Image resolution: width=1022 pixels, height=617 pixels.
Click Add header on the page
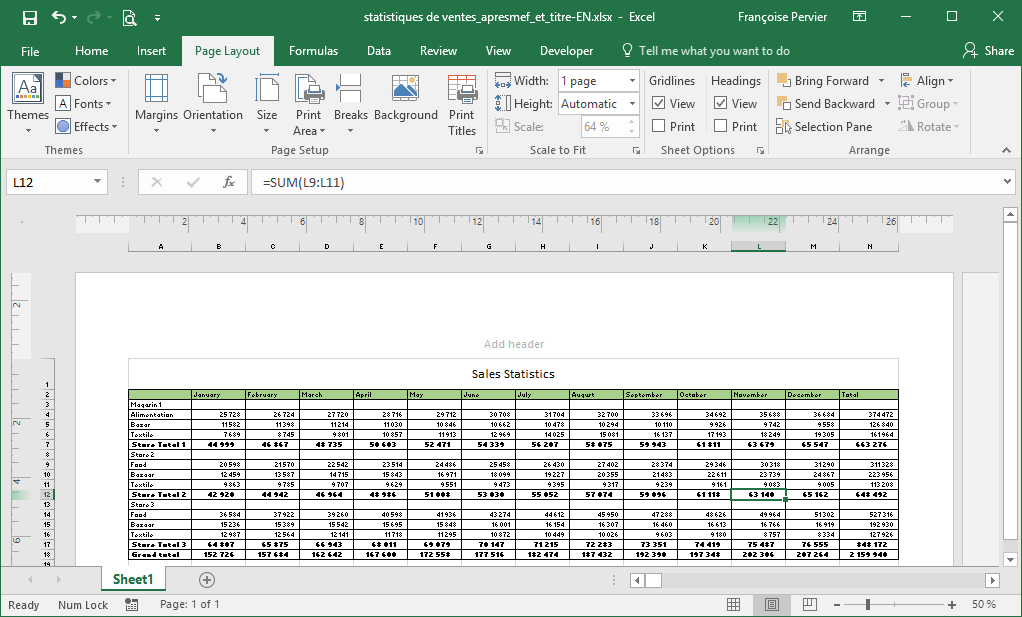(x=514, y=344)
